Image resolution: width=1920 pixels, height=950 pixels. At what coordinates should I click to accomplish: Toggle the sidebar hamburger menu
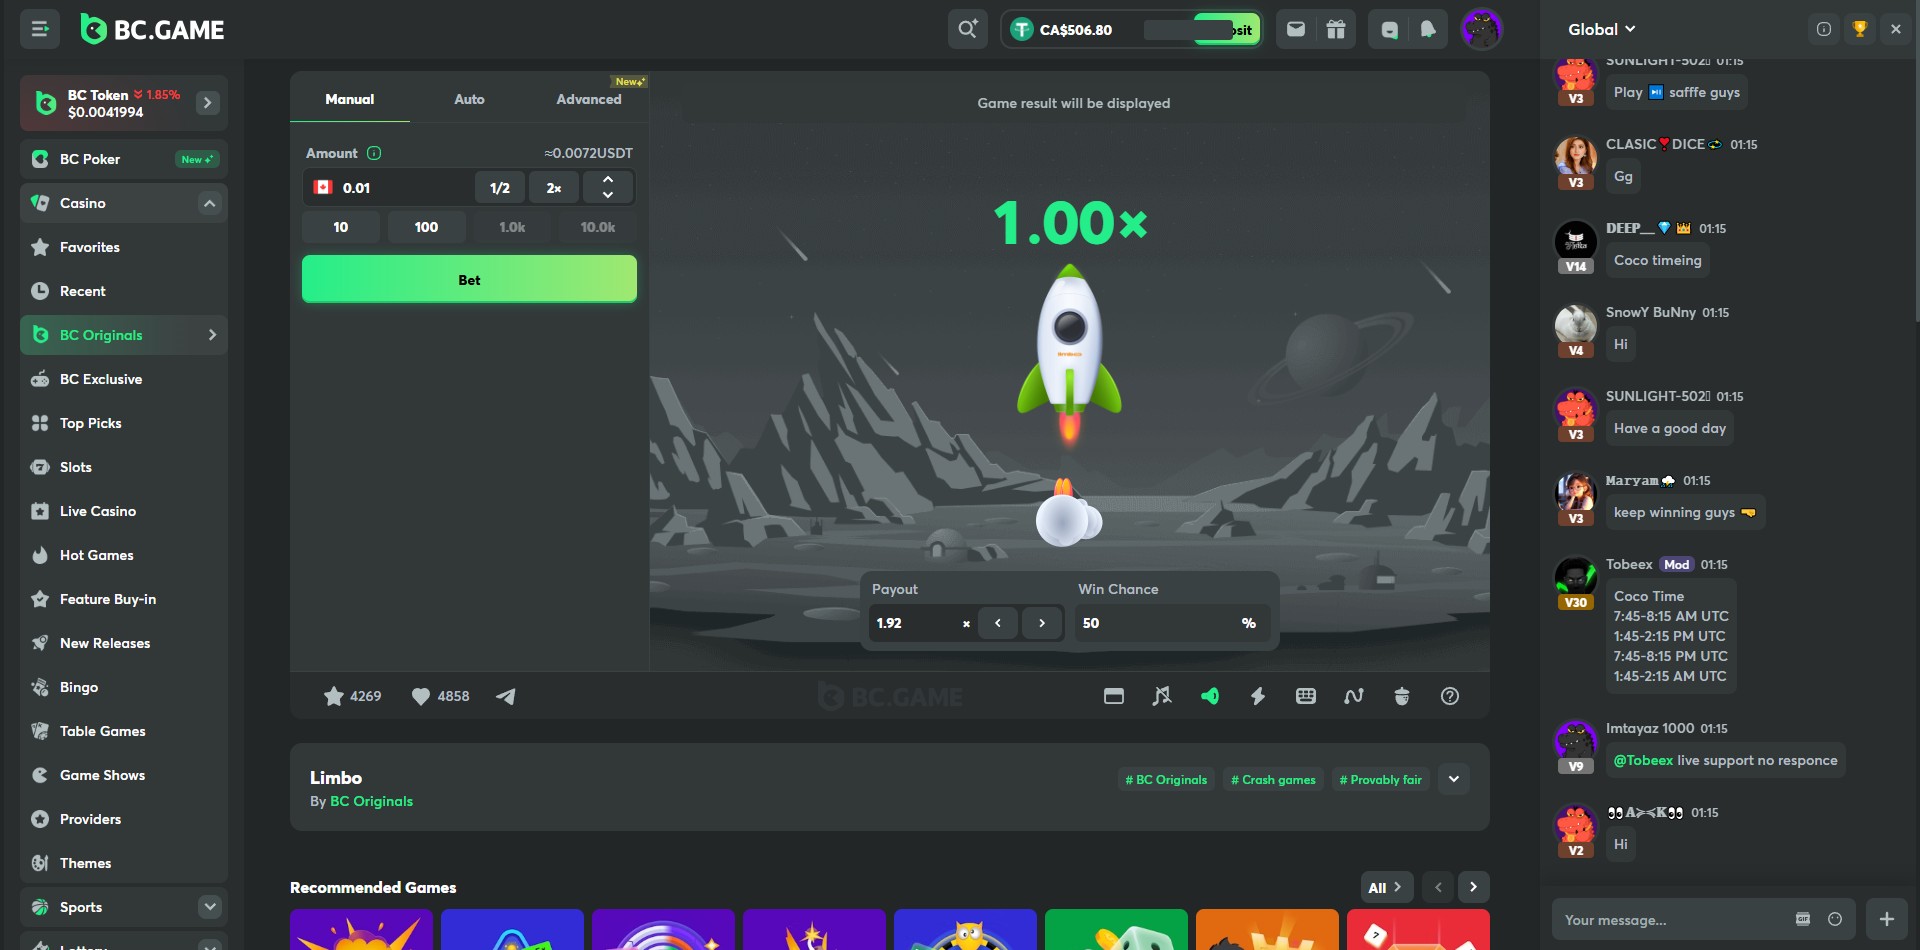click(40, 29)
